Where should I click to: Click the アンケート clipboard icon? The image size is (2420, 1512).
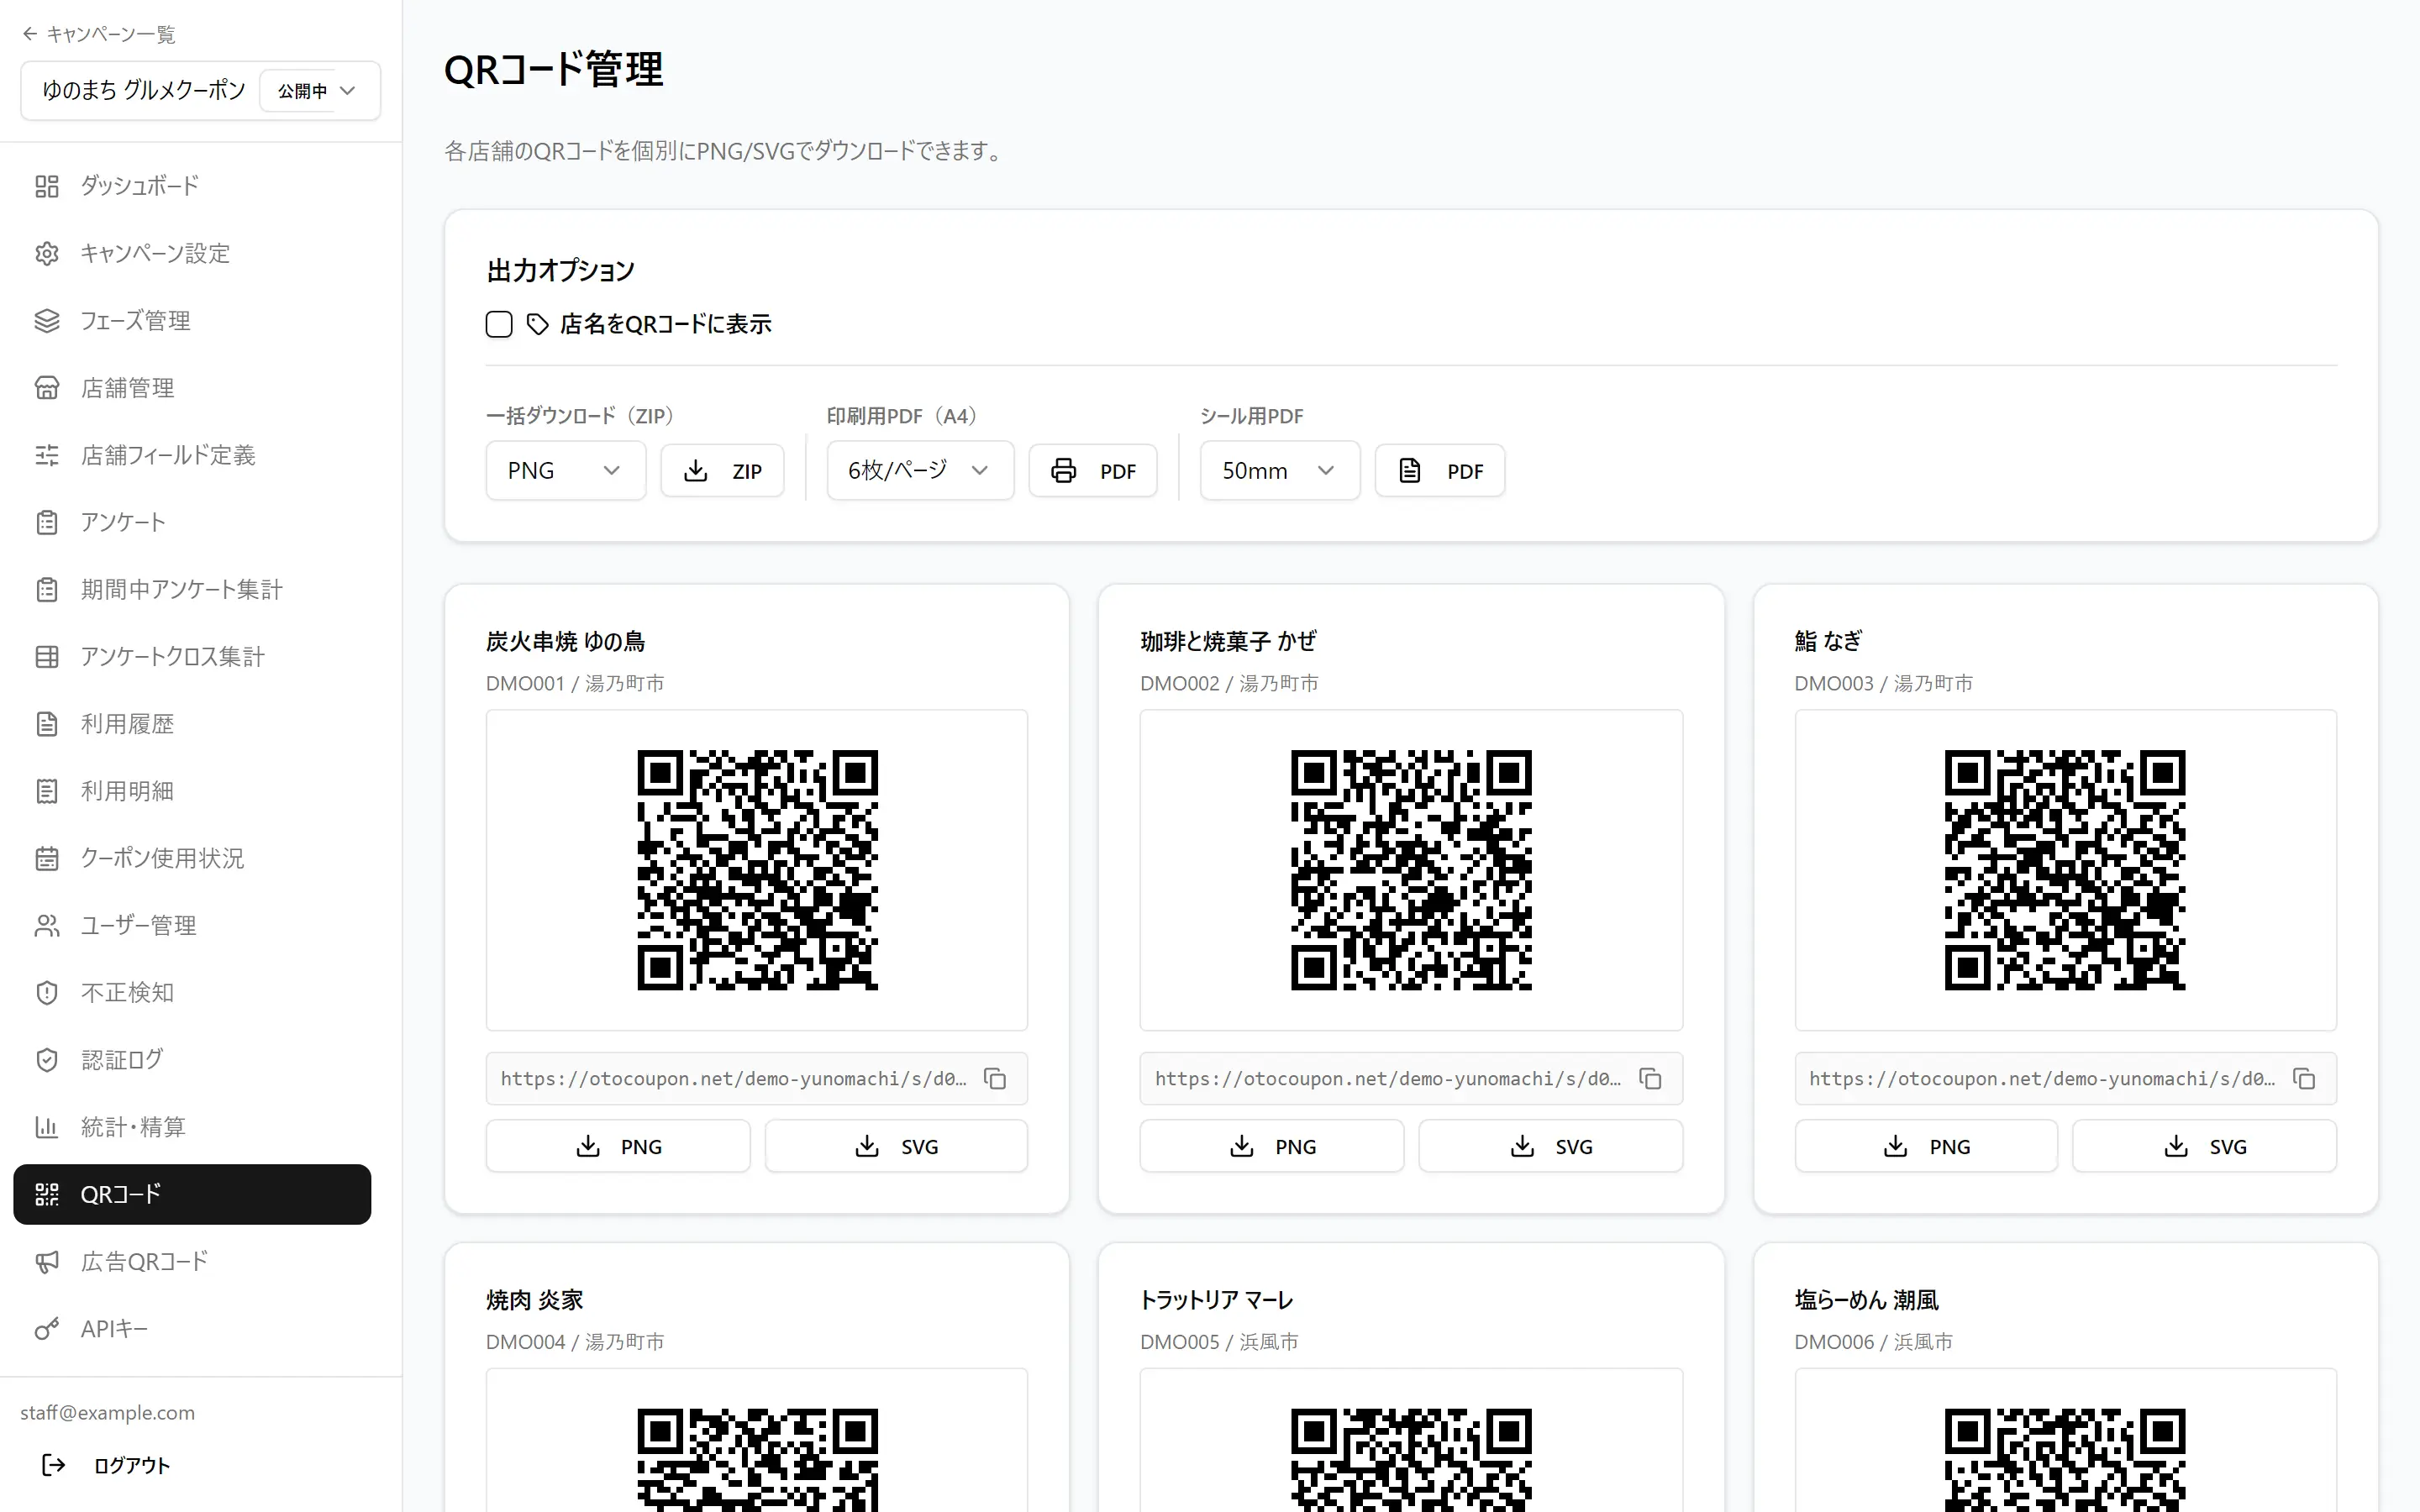click(x=47, y=522)
